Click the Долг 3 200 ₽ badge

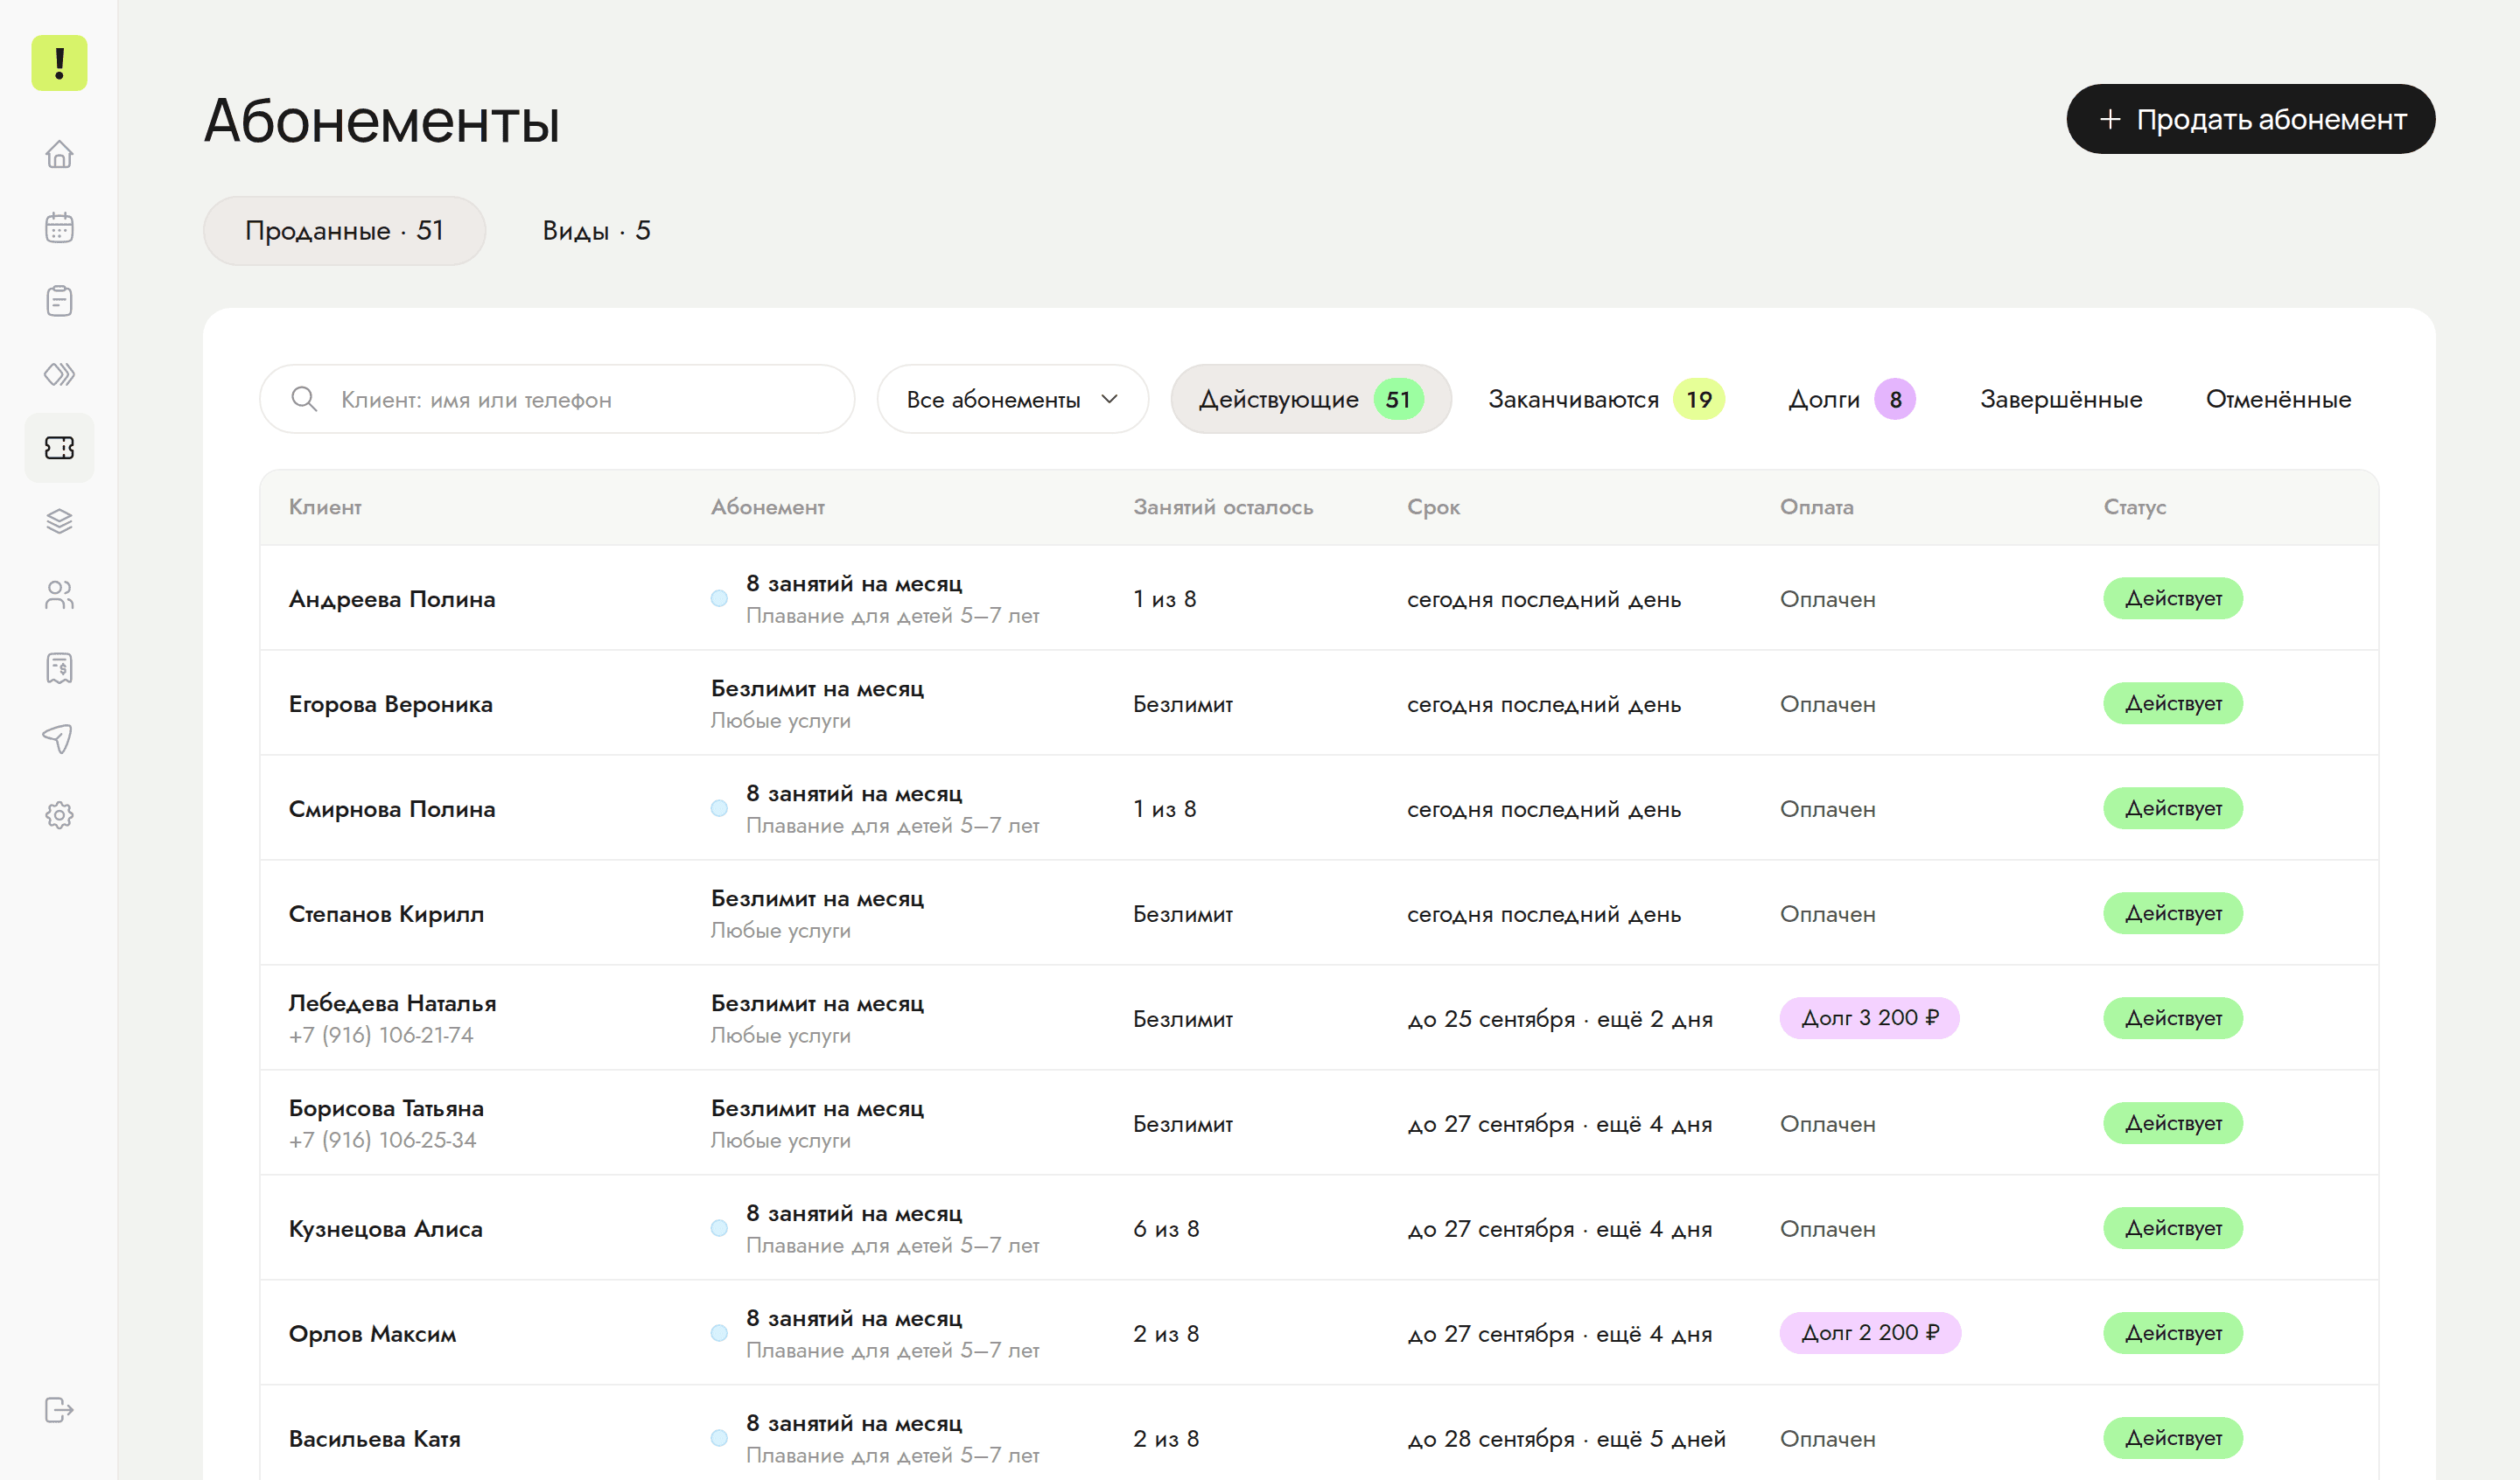(x=1869, y=1018)
